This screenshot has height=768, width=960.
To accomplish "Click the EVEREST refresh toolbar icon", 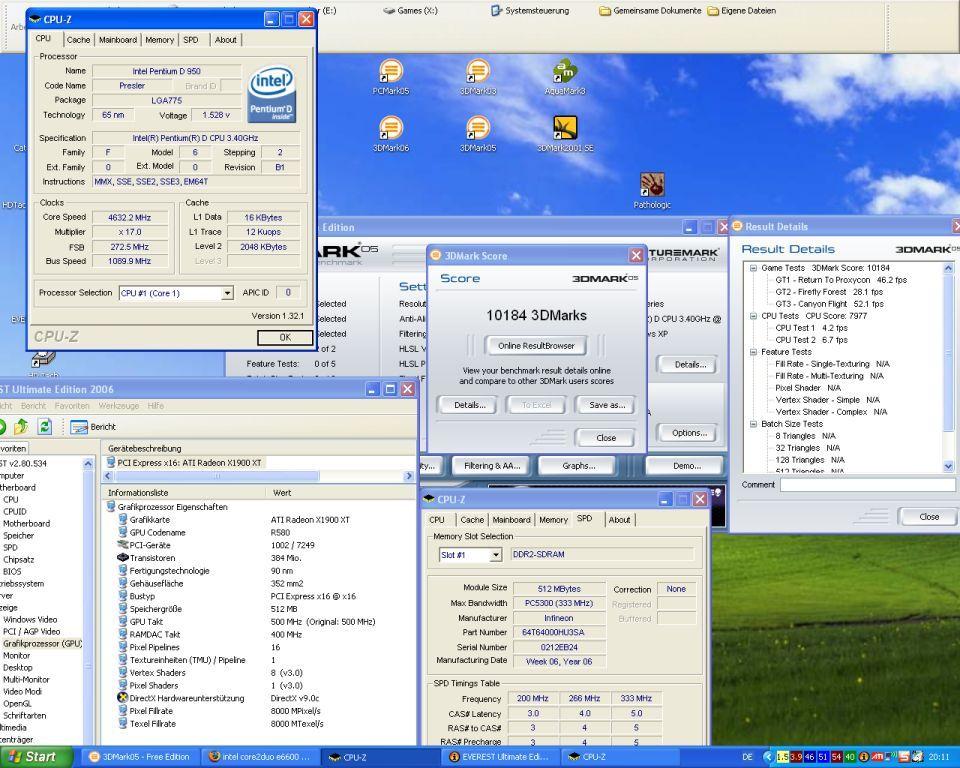I will pos(45,426).
